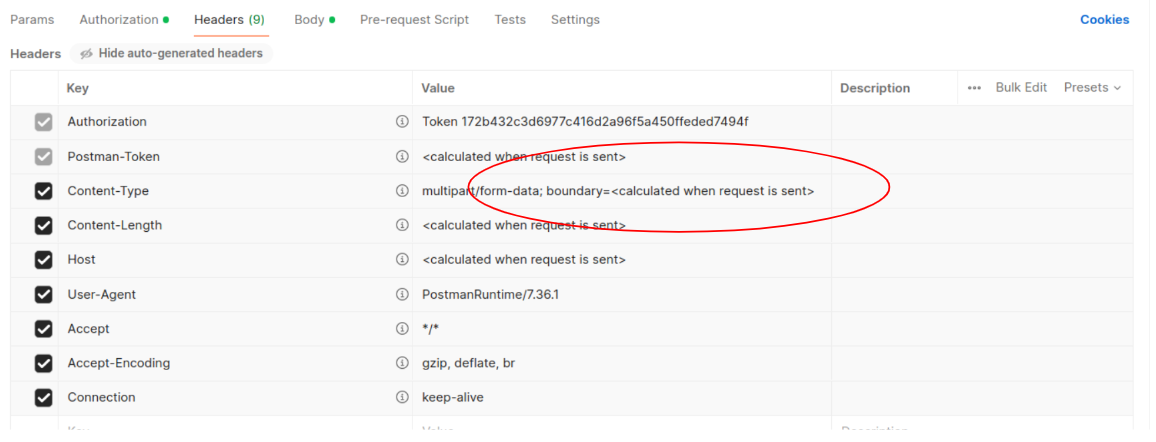
Task: Click info icon for Content-Length header
Action: point(402,226)
